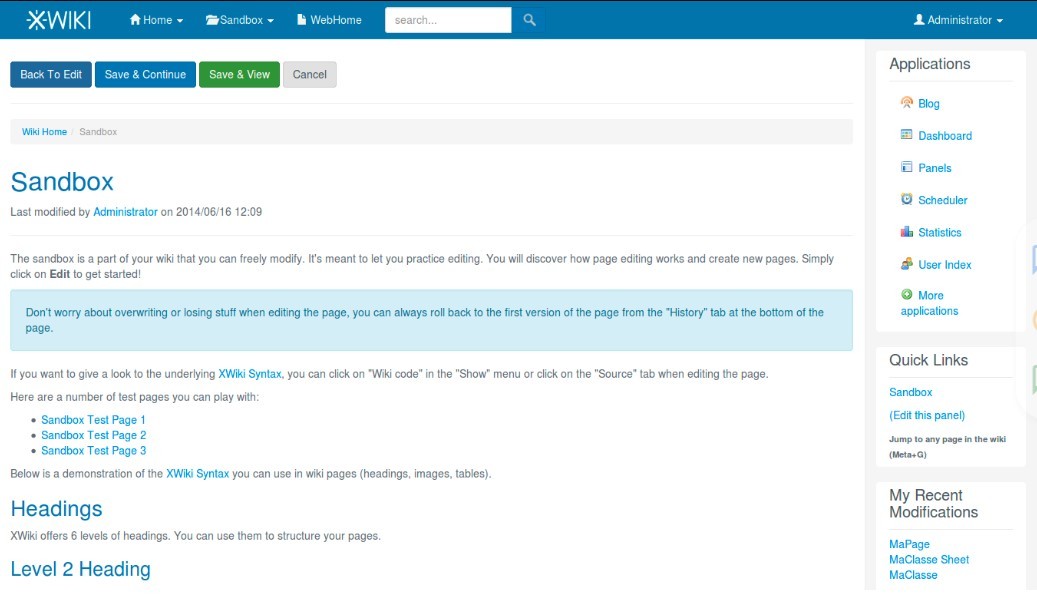Click the Cancel button
Screen dimensions: 1037x601
[x=310, y=75]
